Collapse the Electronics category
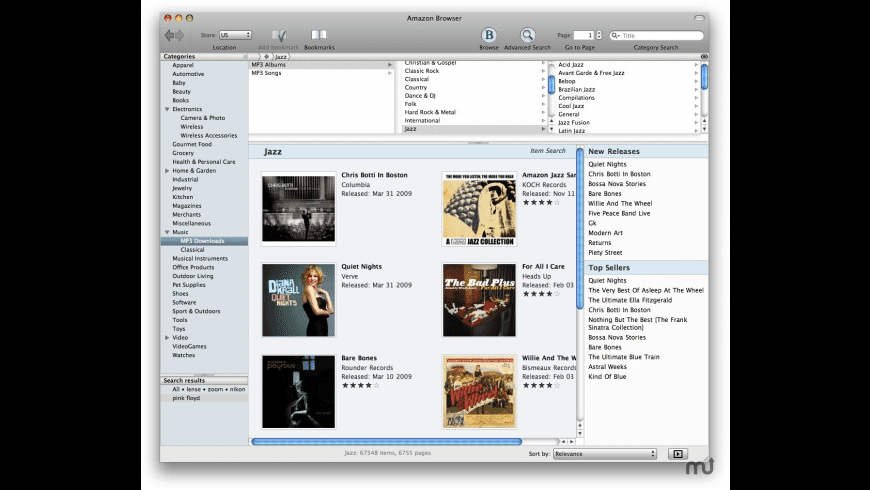 (167, 109)
